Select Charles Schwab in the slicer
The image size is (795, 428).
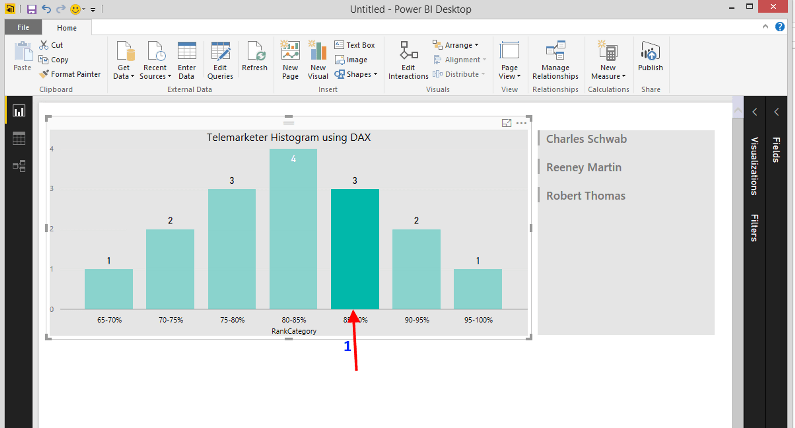pos(586,139)
